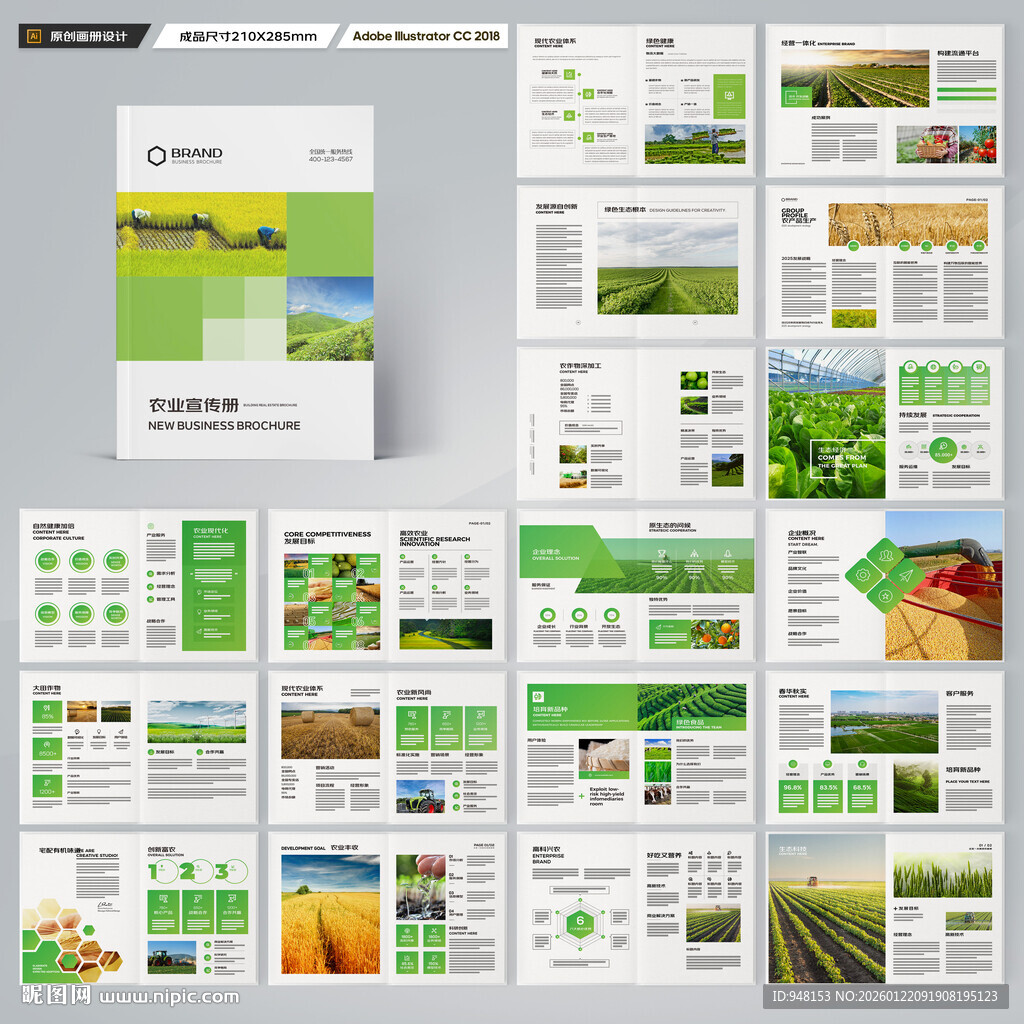The image size is (1024, 1024).
Task: Click the gear icon diamond in 企业概况 spread
Action: (x=863, y=575)
